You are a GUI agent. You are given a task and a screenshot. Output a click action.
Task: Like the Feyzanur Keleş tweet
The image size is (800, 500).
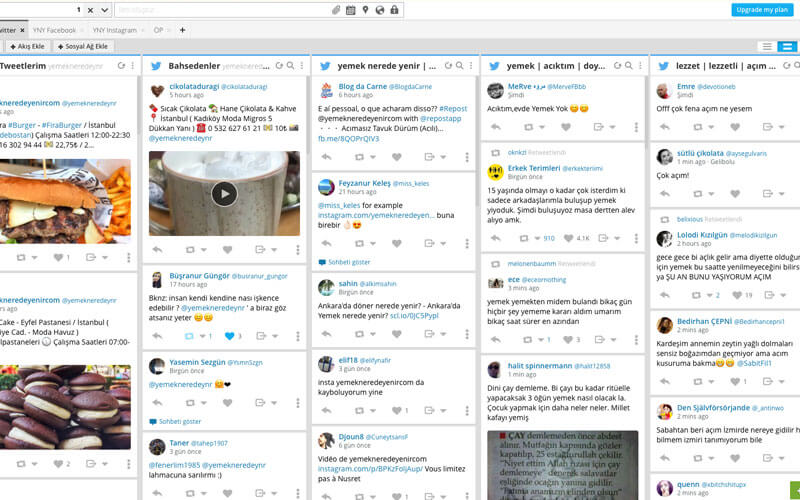click(x=396, y=242)
